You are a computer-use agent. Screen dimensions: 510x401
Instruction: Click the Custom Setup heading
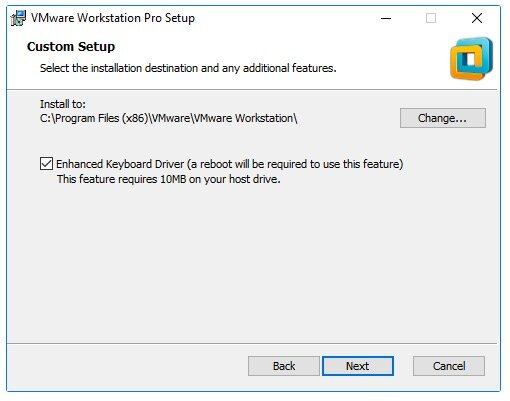click(71, 47)
